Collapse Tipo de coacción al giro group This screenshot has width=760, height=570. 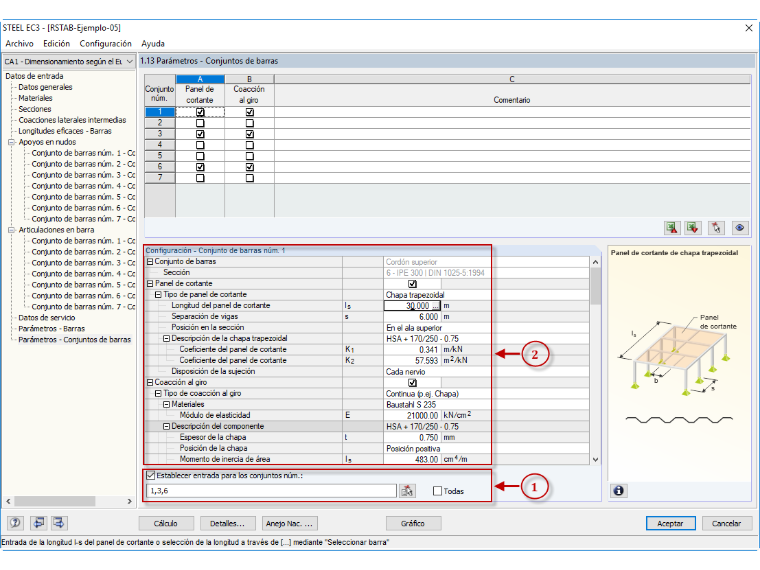(158, 394)
